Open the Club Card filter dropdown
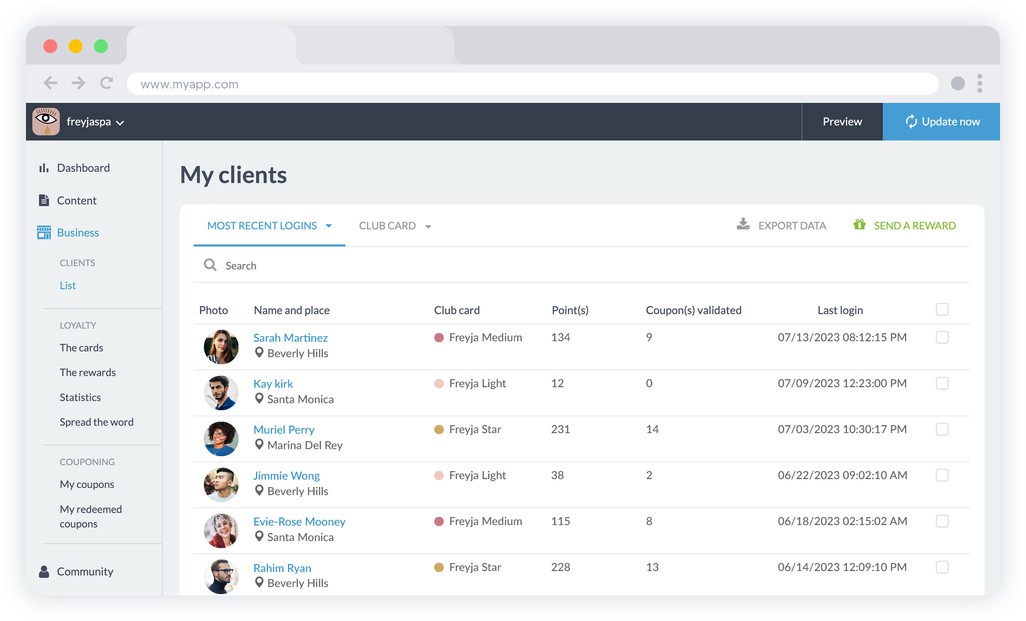Screen dimensions: 1026x621 tap(395, 226)
